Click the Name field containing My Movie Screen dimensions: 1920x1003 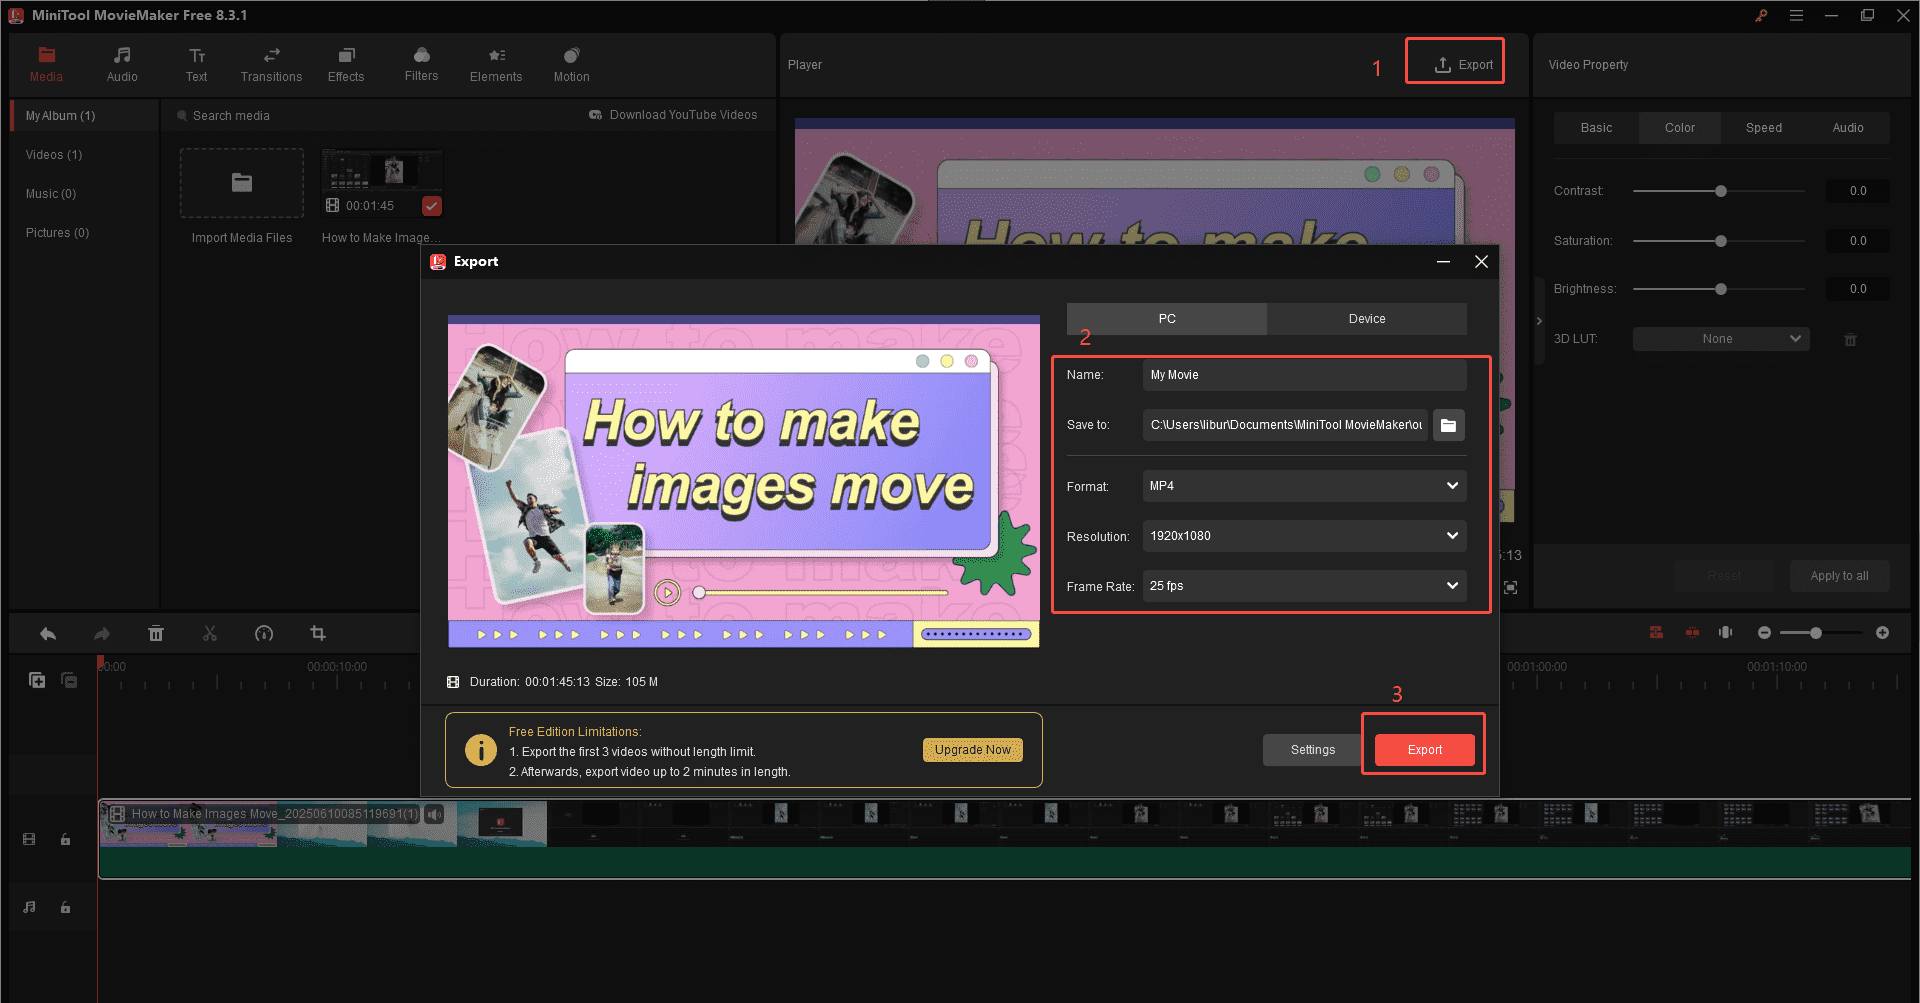pos(1303,374)
